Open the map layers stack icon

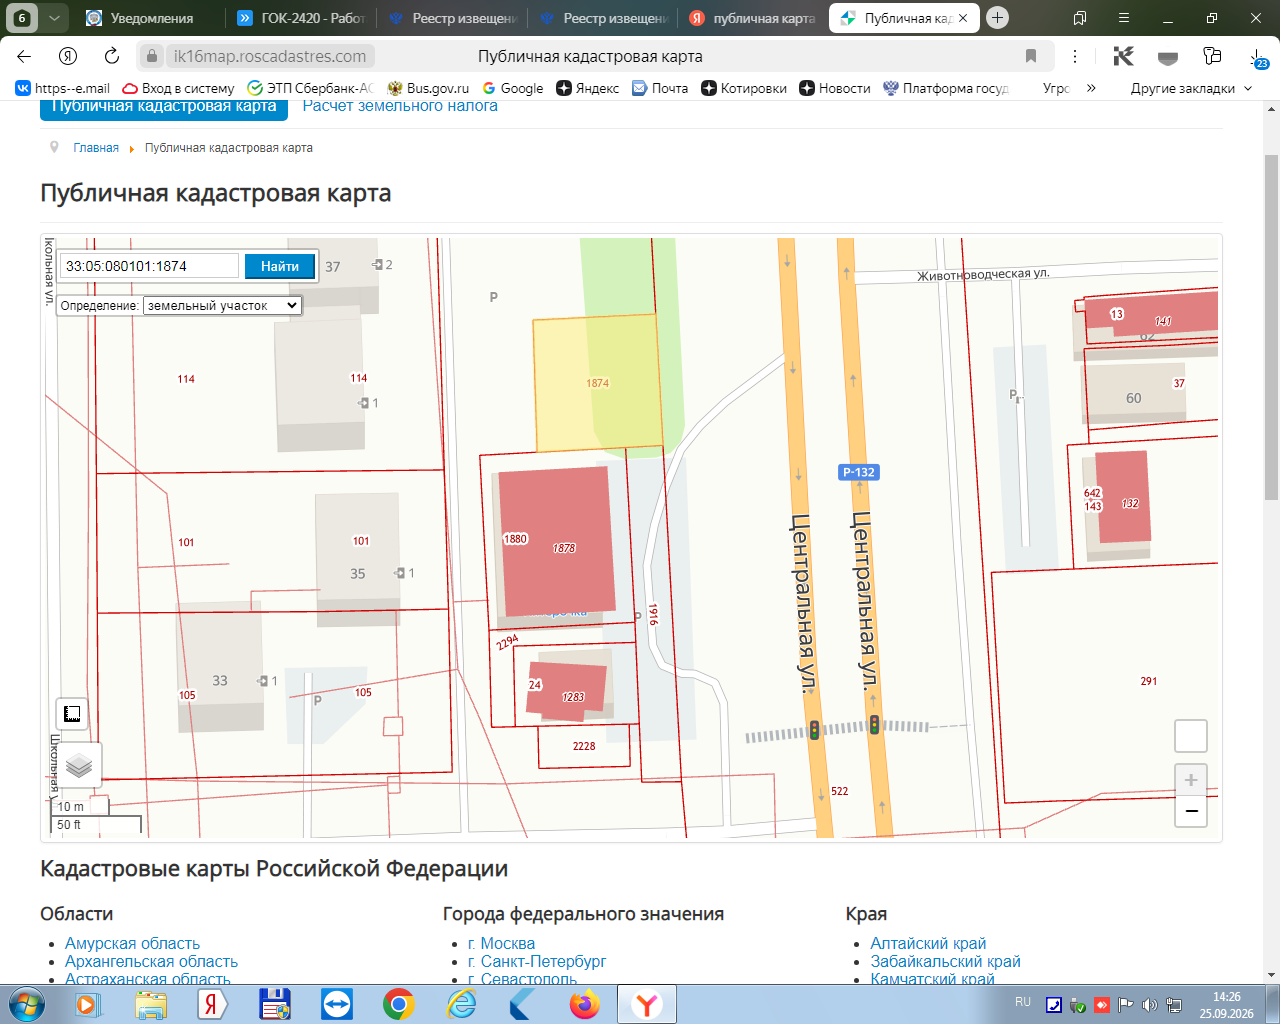[x=79, y=767]
